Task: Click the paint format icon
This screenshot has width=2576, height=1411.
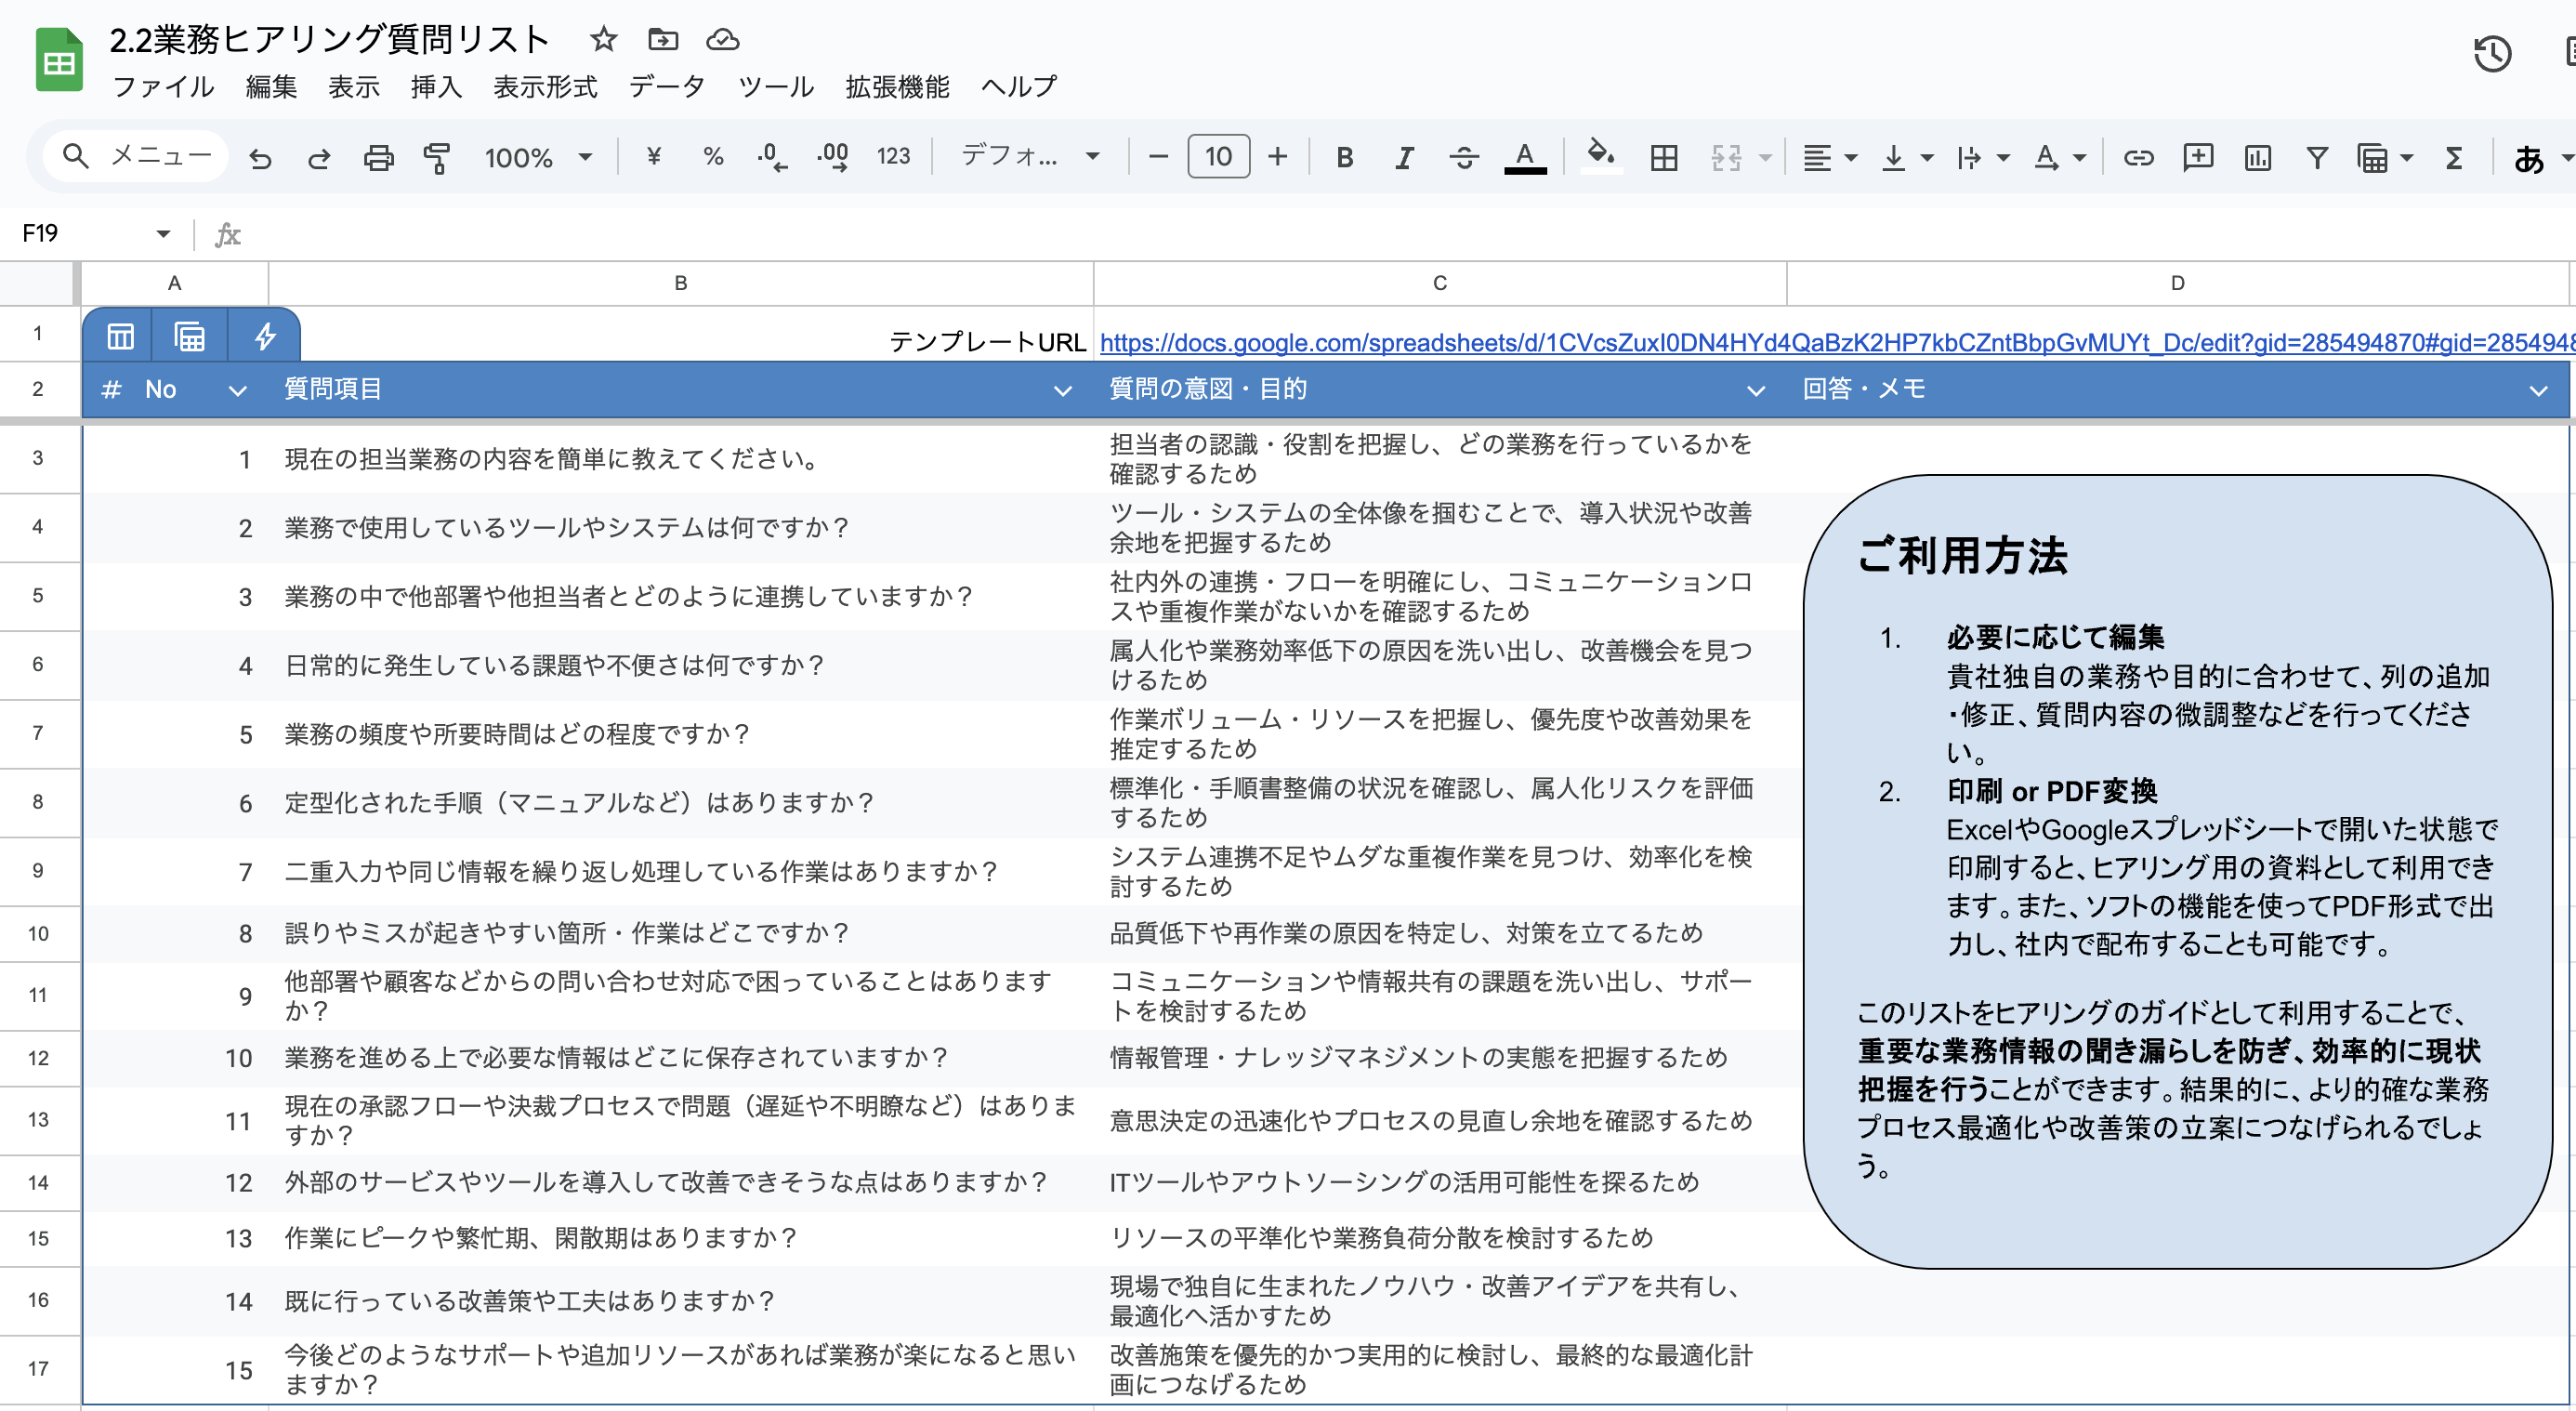Action: coord(437,158)
